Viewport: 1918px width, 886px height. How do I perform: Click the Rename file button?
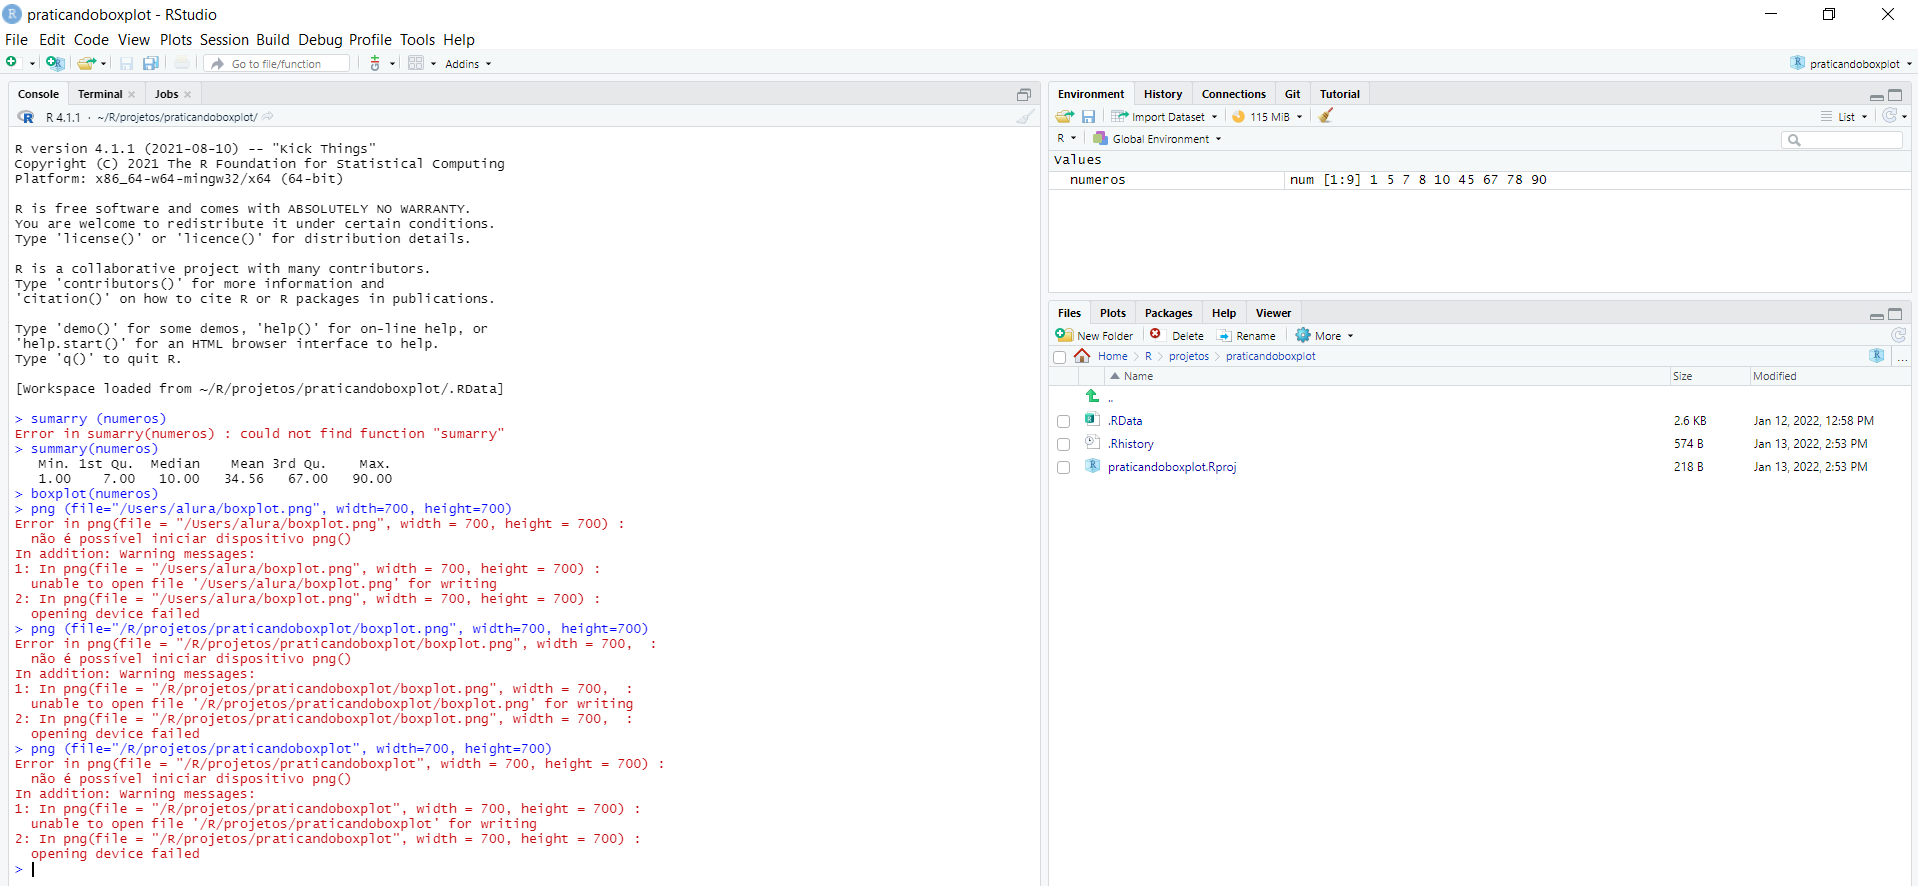[x=1246, y=336]
